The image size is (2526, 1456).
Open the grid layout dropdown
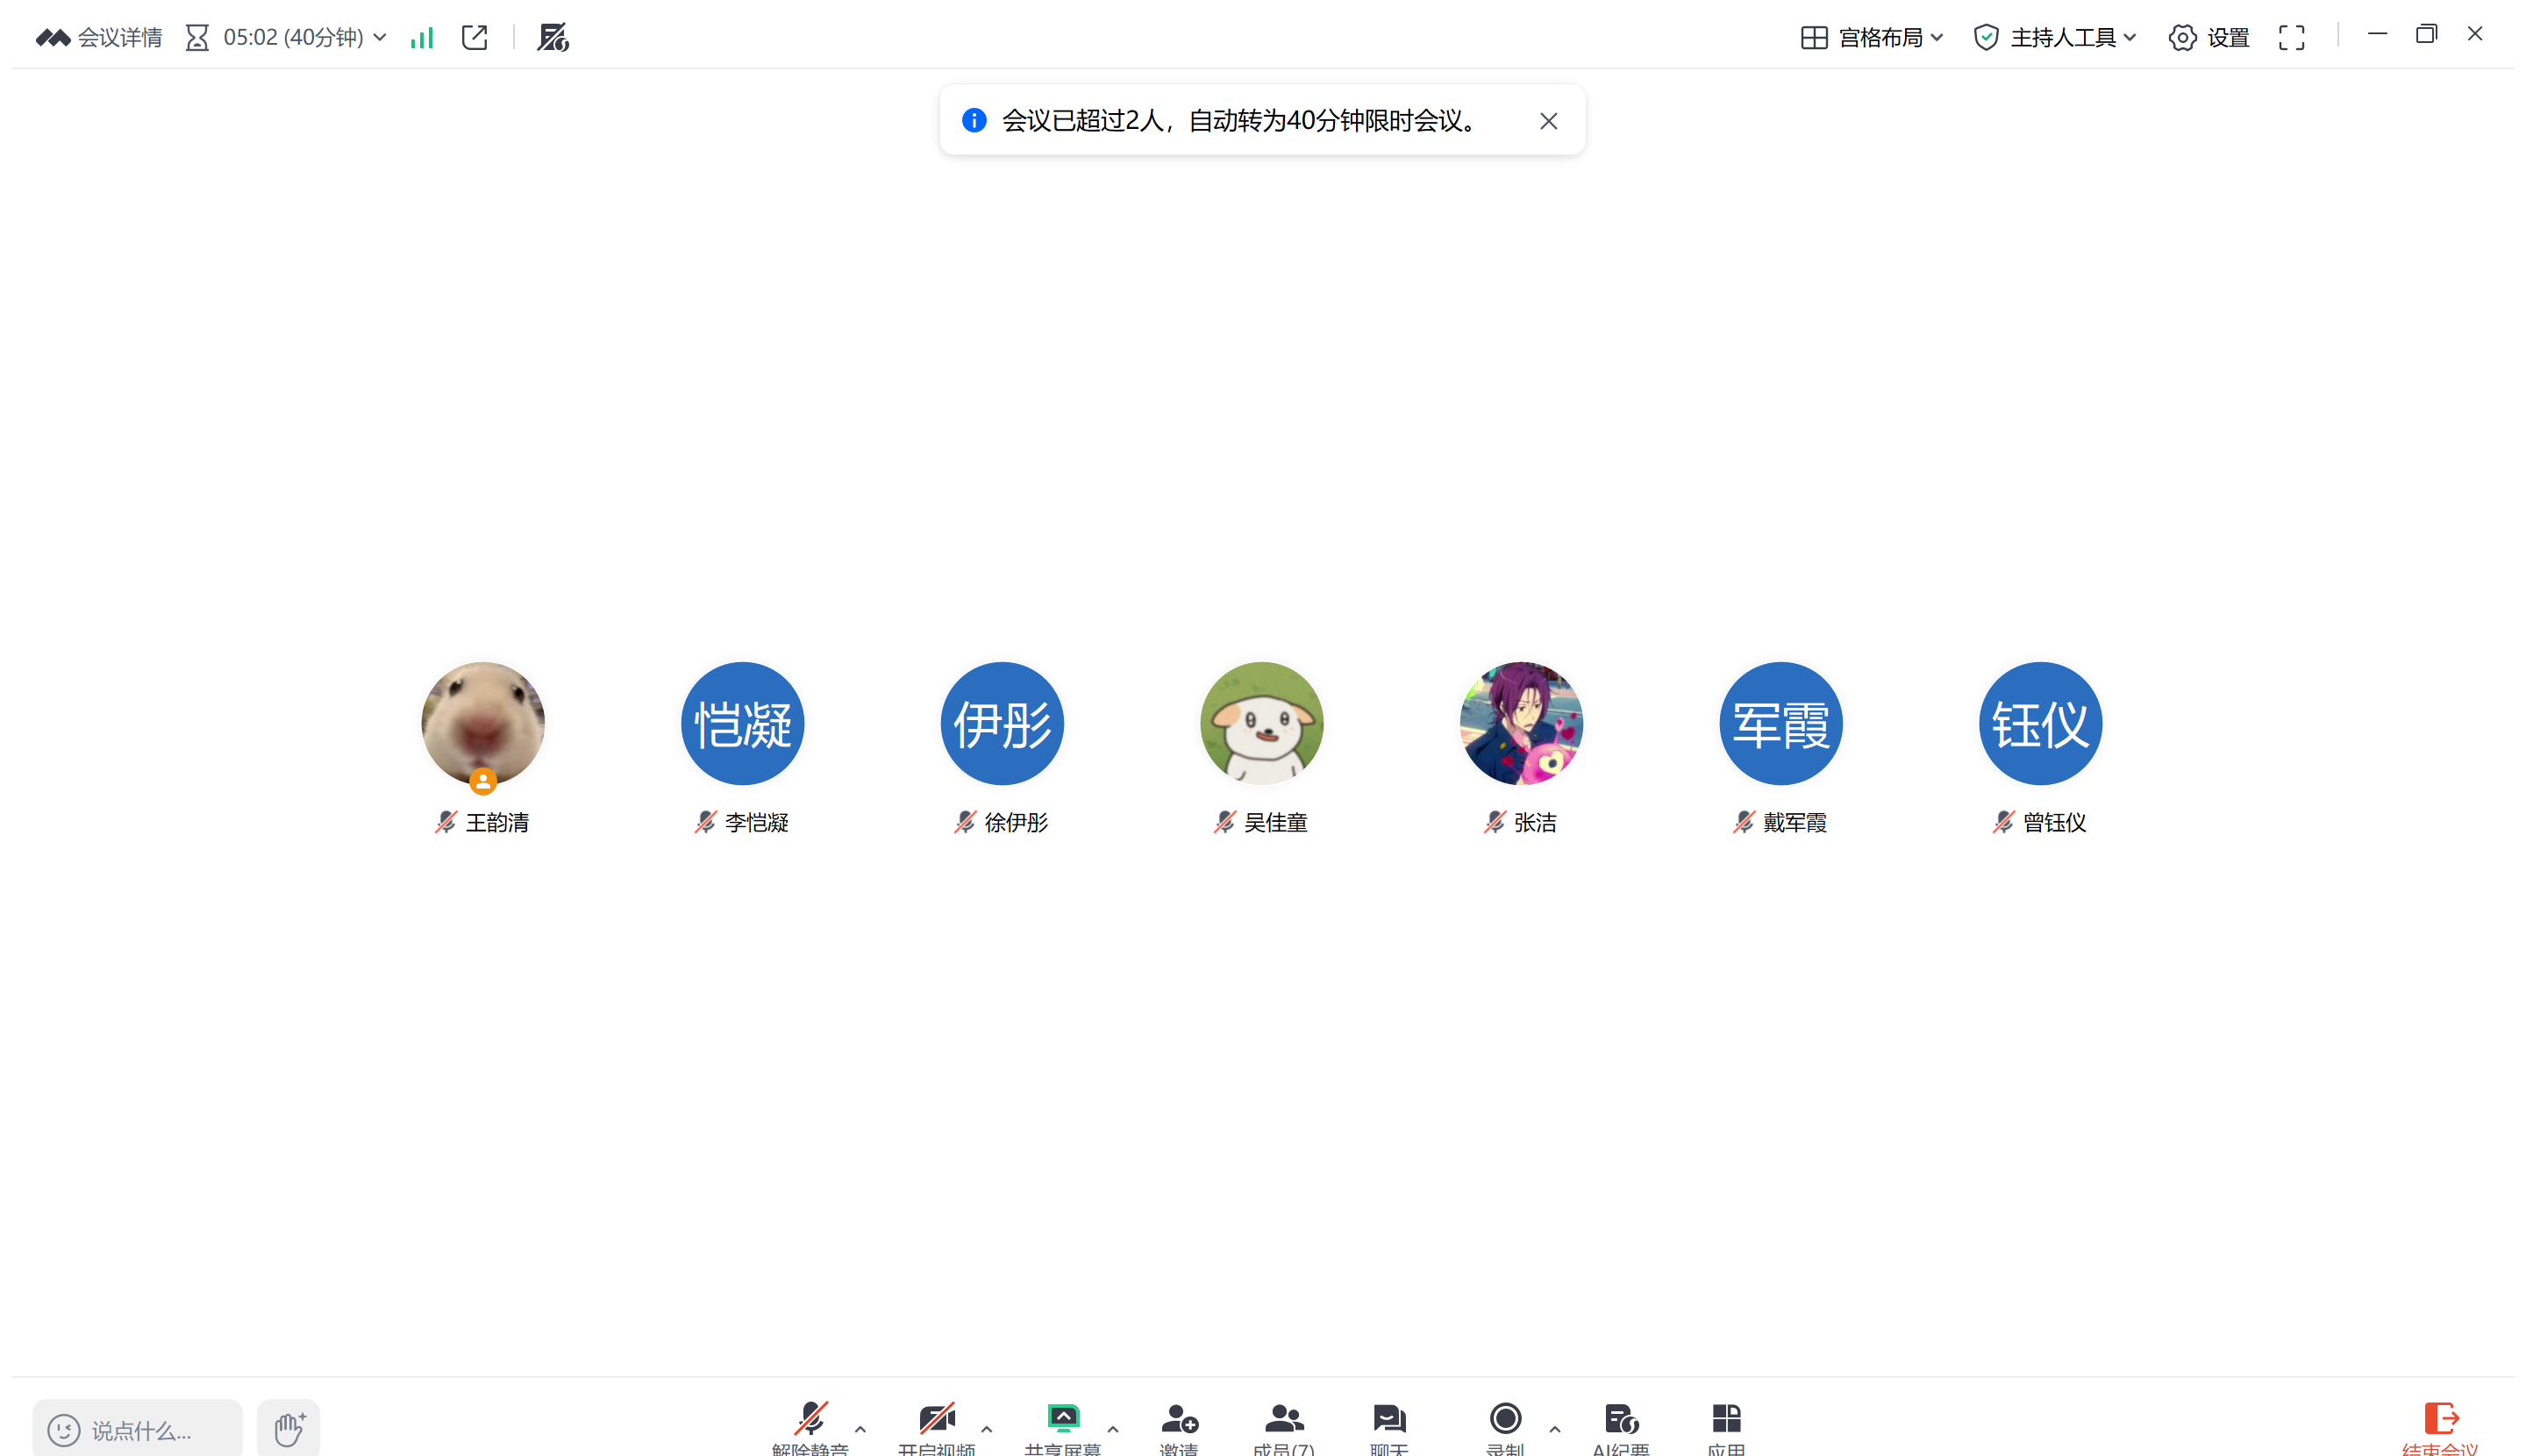coord(1871,38)
